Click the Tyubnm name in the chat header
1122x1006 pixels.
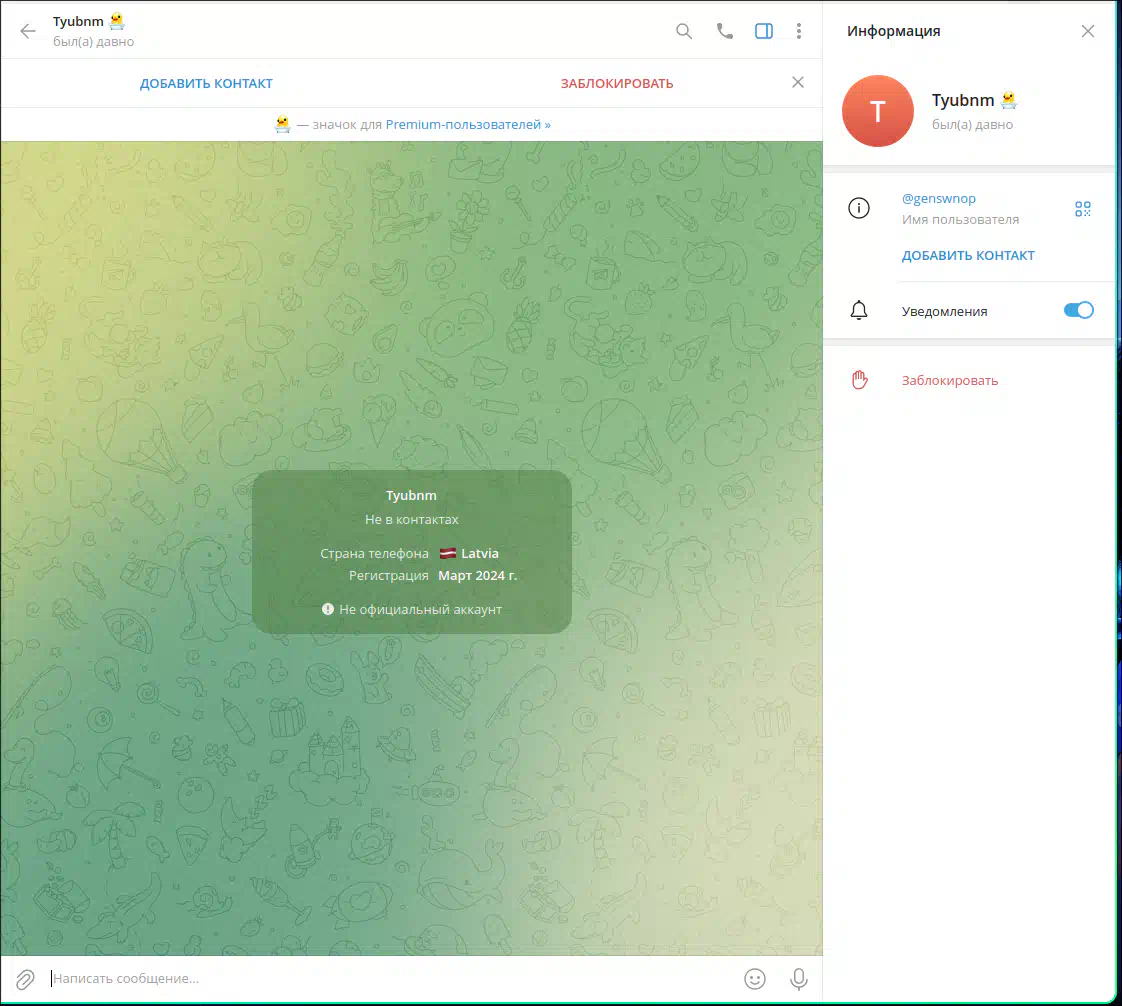pyautogui.click(x=78, y=21)
